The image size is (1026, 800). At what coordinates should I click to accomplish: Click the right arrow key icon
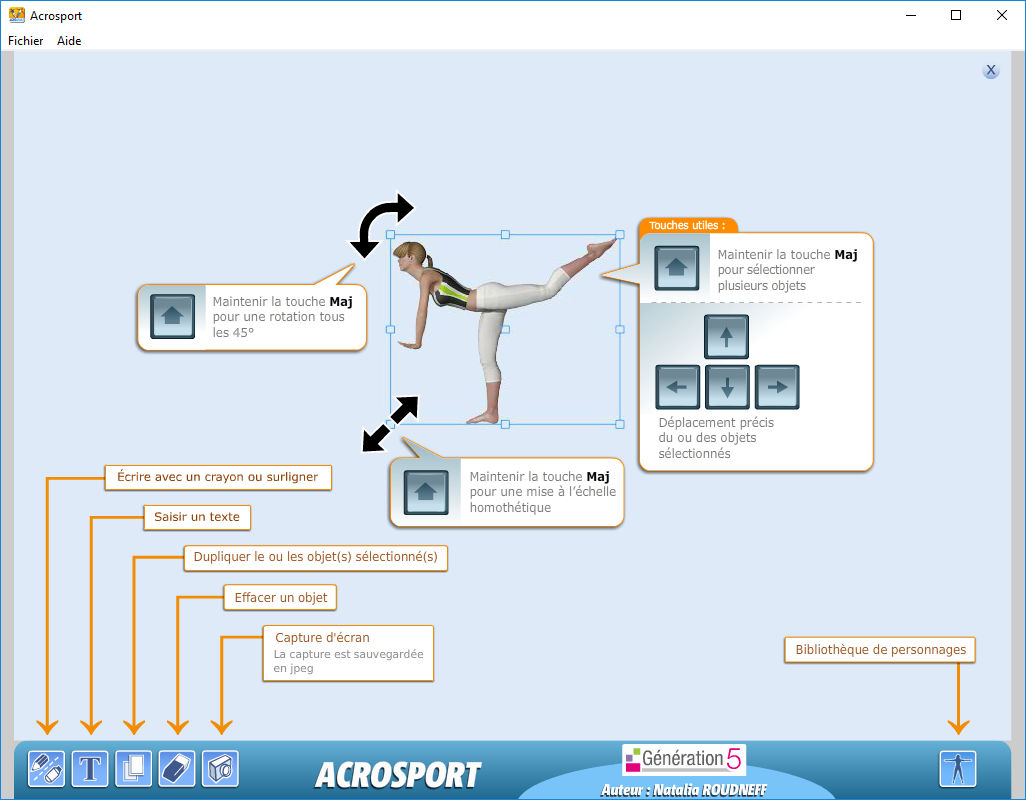click(x=777, y=387)
